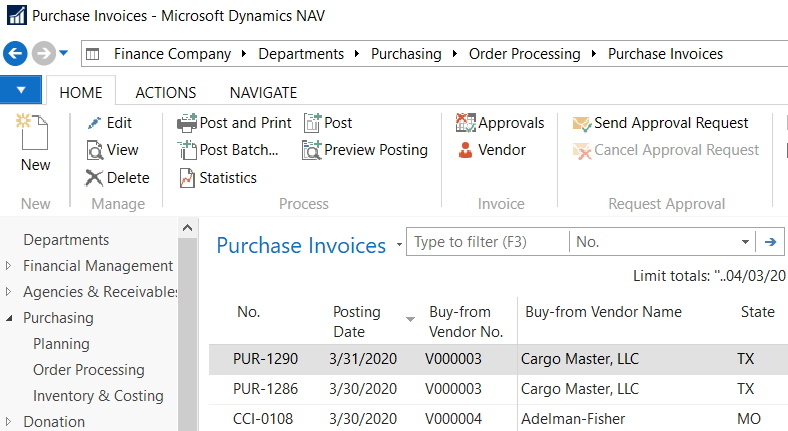The height and width of the screenshot is (431, 788).
Task: Click Finance Company in the breadcrumb
Action: [x=172, y=54]
